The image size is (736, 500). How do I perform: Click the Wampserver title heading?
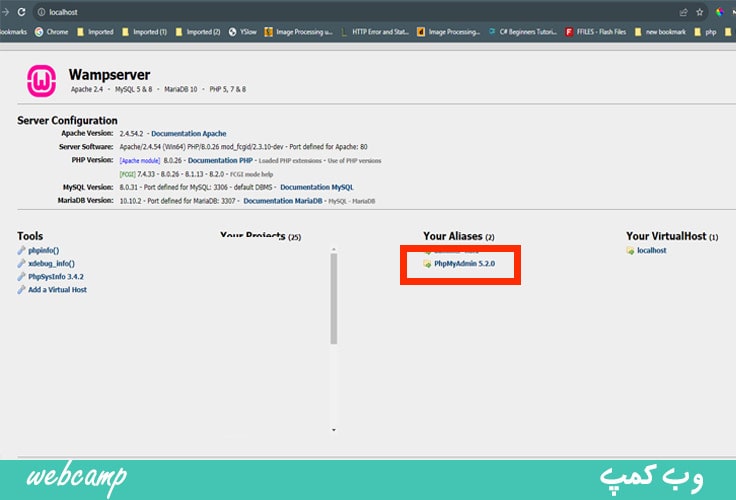(109, 75)
